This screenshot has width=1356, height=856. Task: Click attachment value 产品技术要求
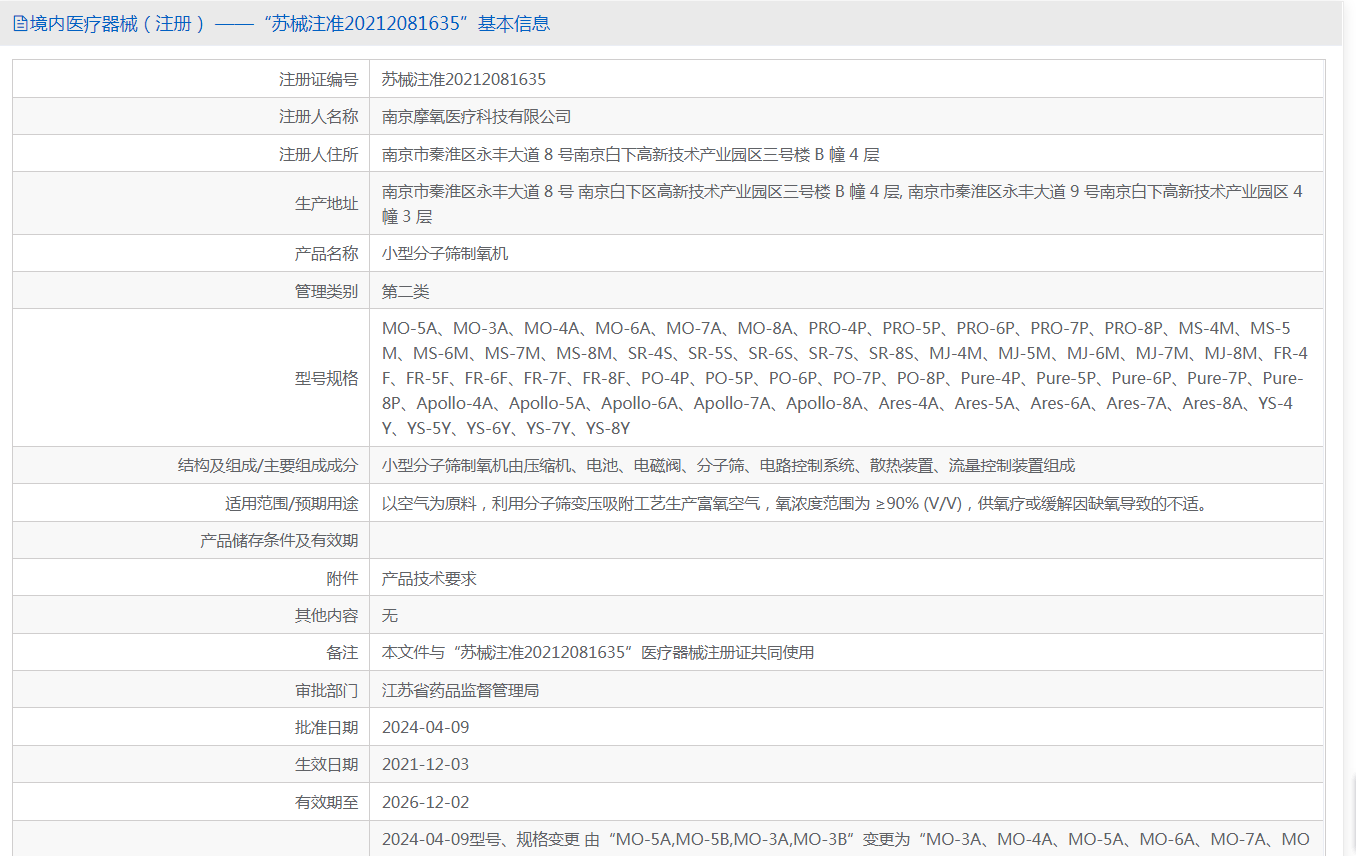point(430,578)
